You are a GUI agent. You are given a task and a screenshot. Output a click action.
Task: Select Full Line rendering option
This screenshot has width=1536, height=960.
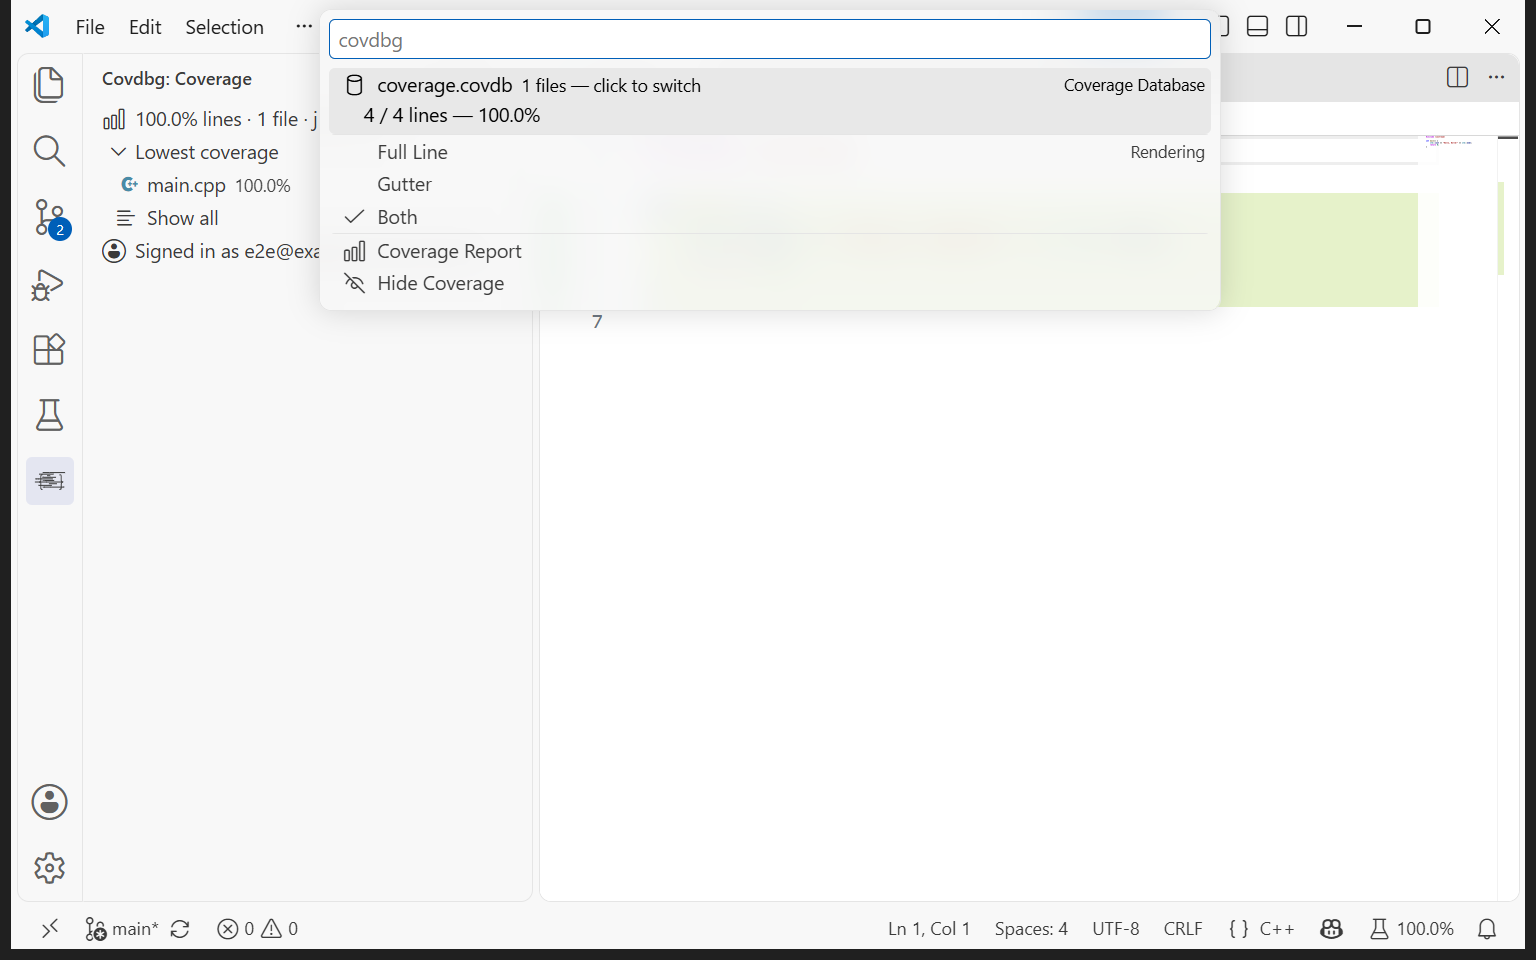click(x=769, y=152)
